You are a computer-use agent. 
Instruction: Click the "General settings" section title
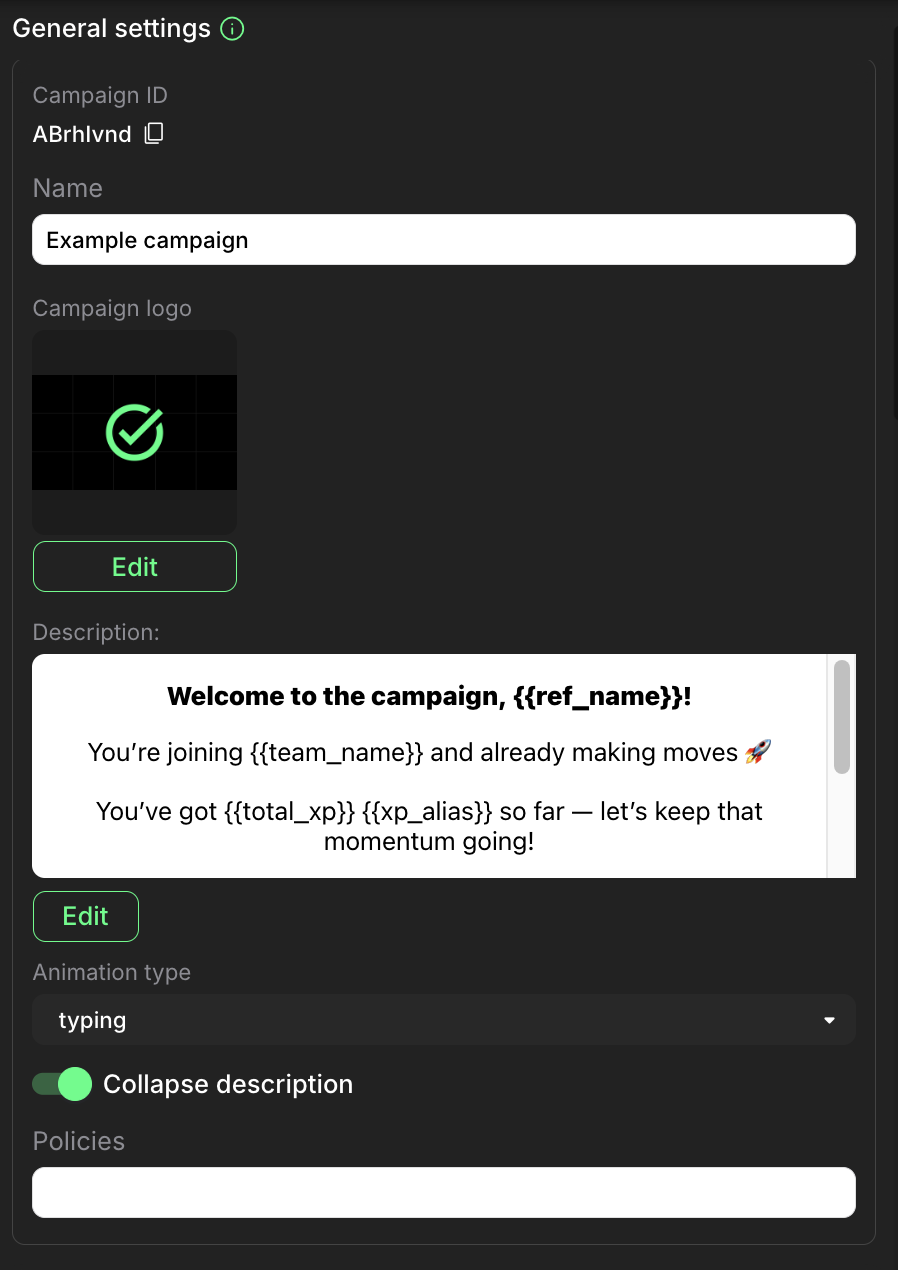coord(111,29)
